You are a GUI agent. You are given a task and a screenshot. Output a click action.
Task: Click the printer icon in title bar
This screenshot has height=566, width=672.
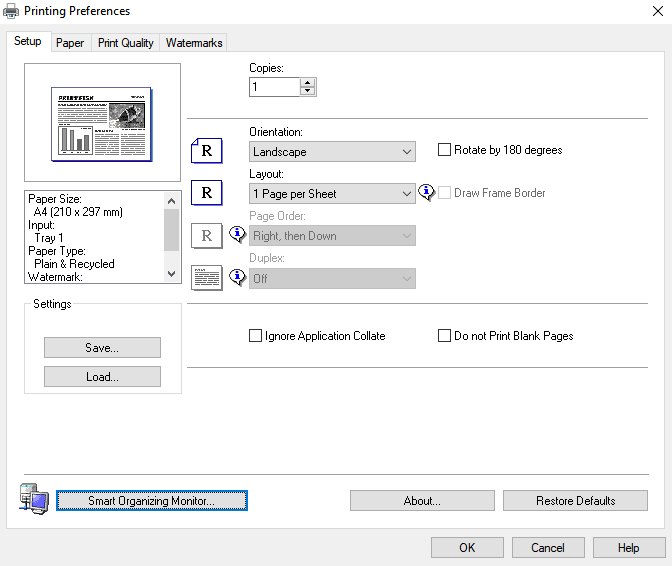(x=12, y=11)
